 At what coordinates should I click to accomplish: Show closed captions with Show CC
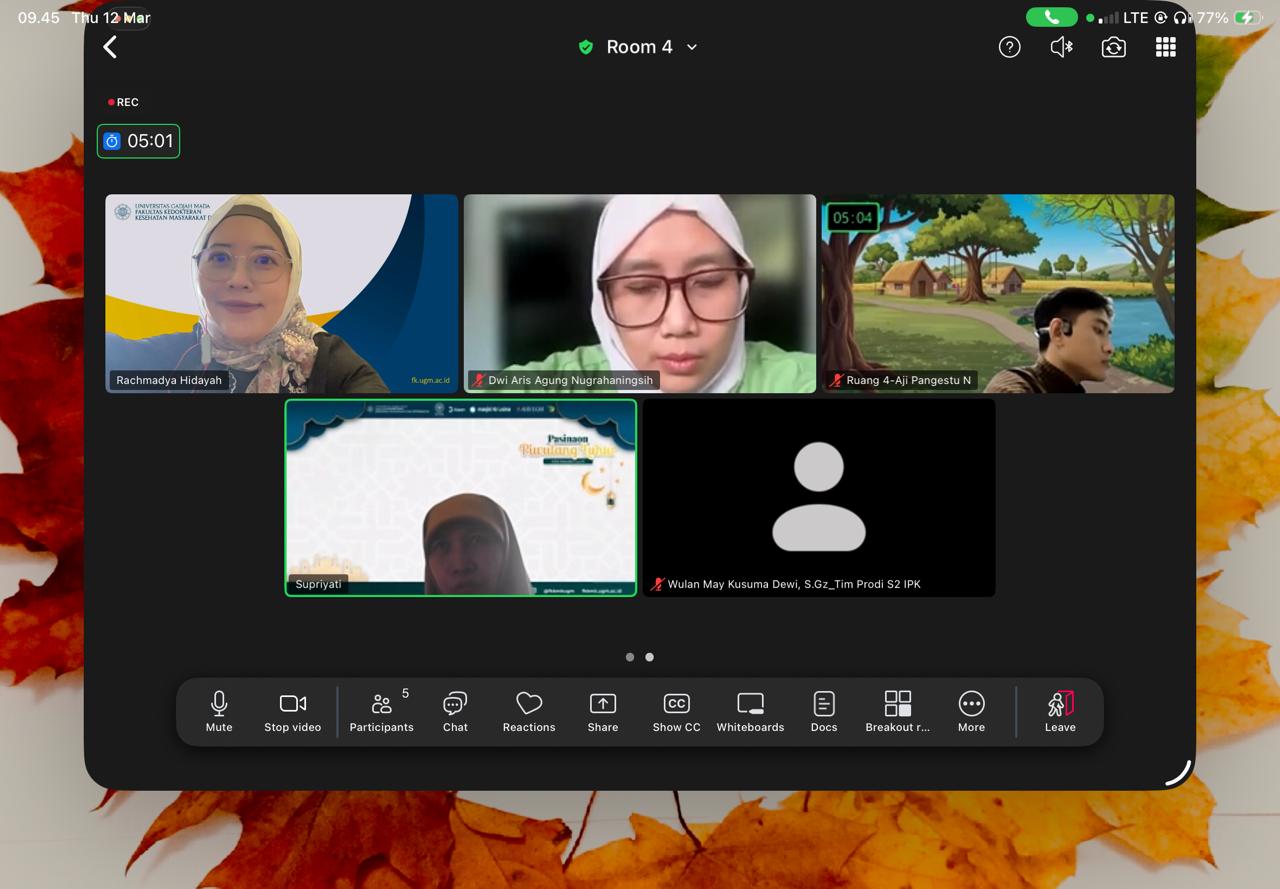point(676,711)
